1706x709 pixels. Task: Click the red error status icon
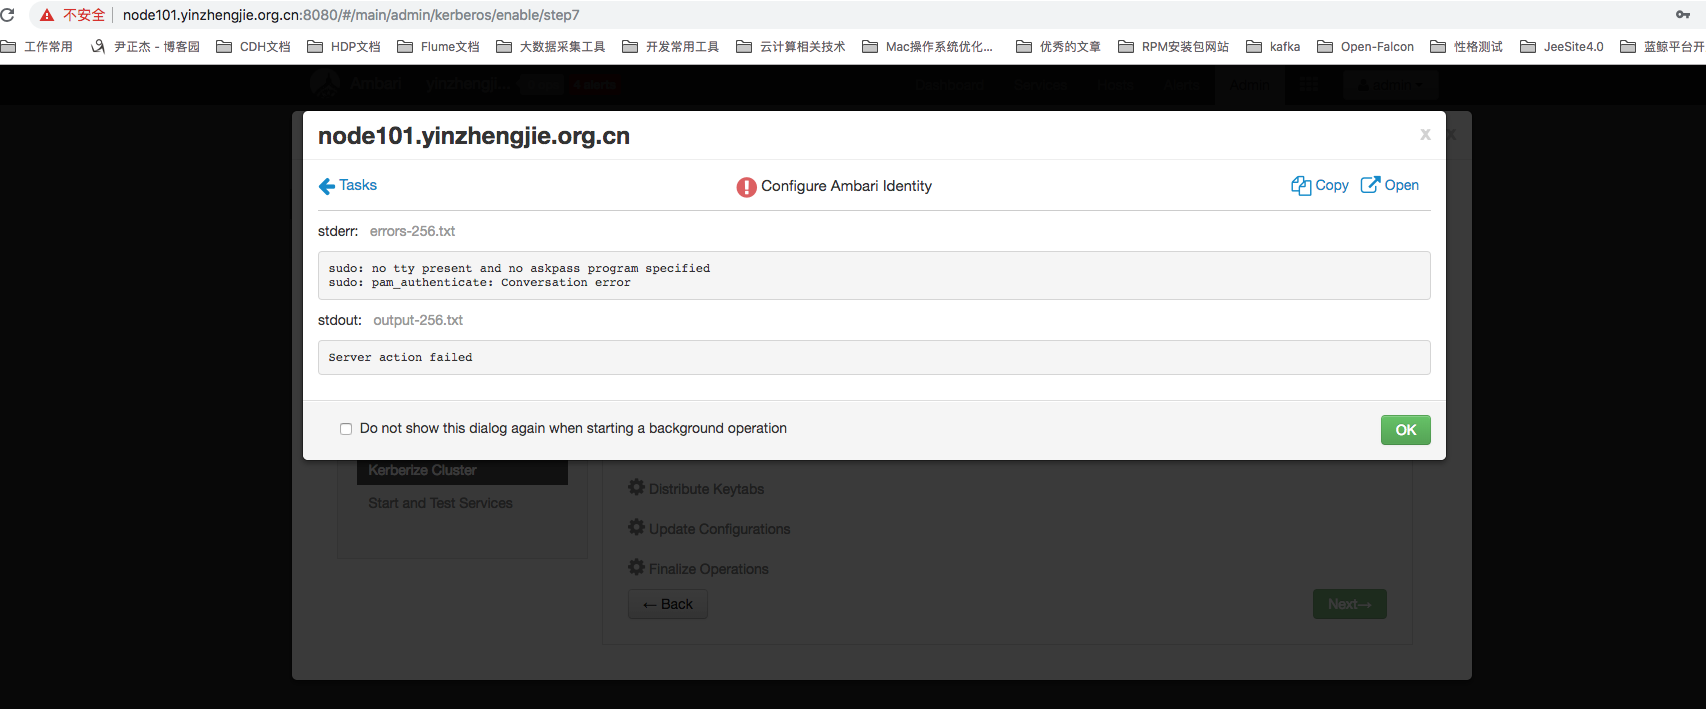tap(746, 187)
